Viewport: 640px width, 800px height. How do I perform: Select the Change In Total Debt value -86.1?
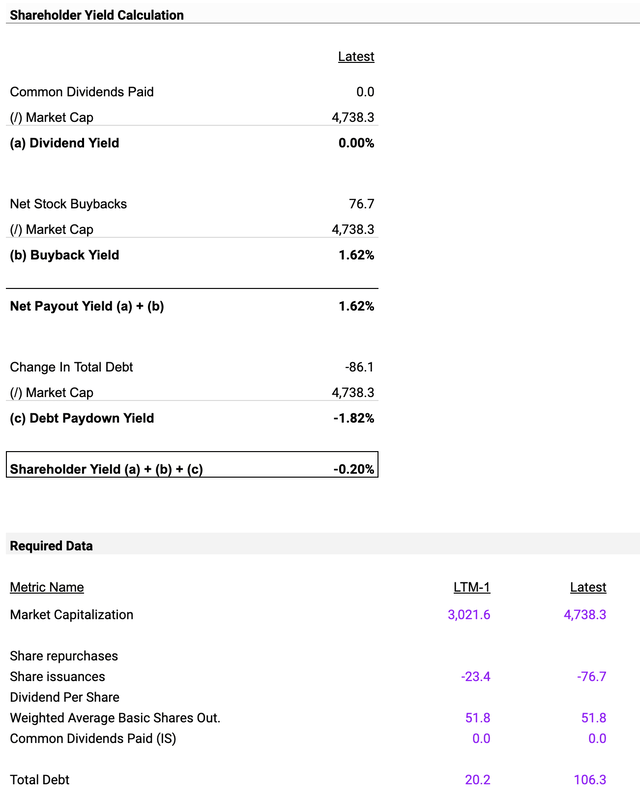pos(358,367)
